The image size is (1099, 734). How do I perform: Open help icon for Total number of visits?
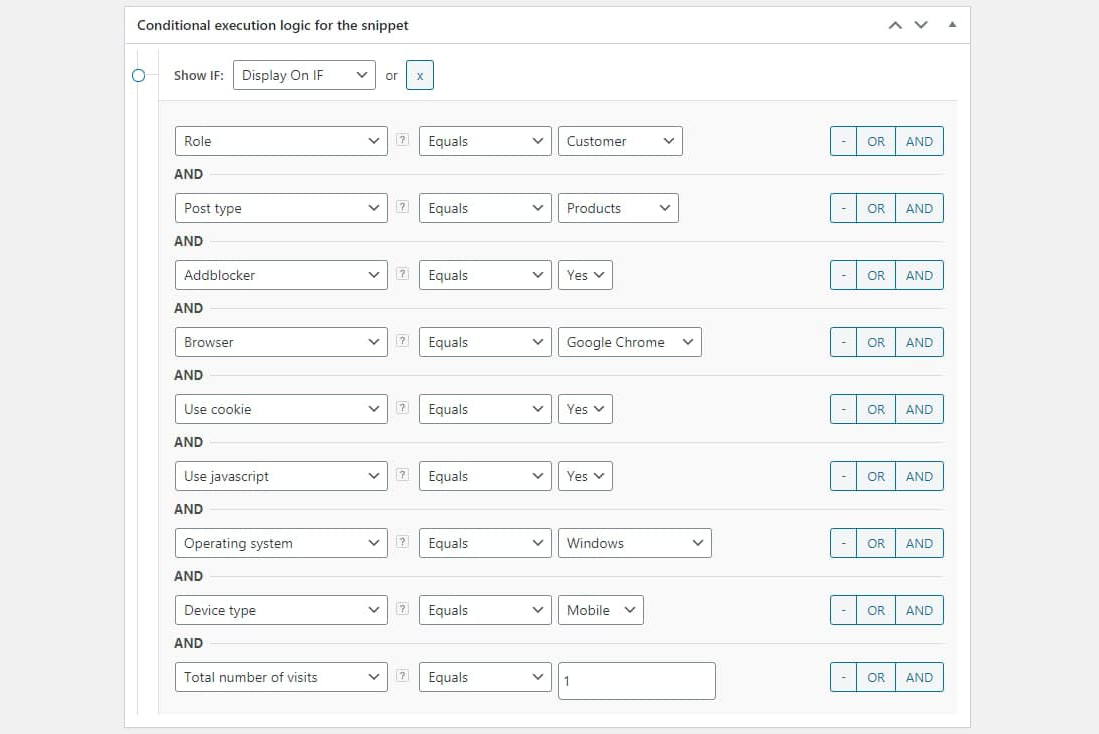point(402,676)
